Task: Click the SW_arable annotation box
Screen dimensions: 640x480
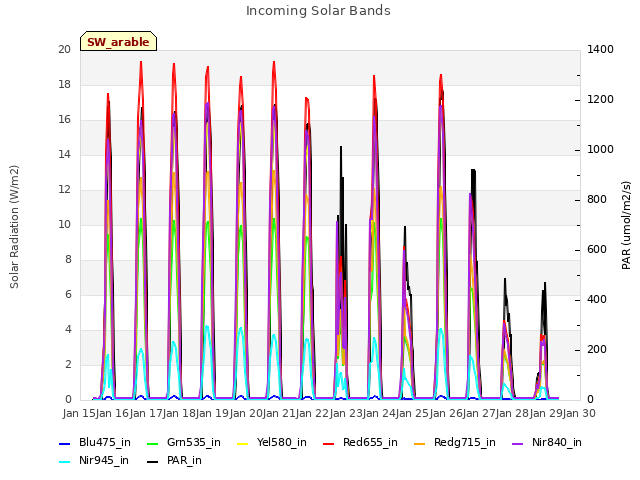Action: coord(118,41)
